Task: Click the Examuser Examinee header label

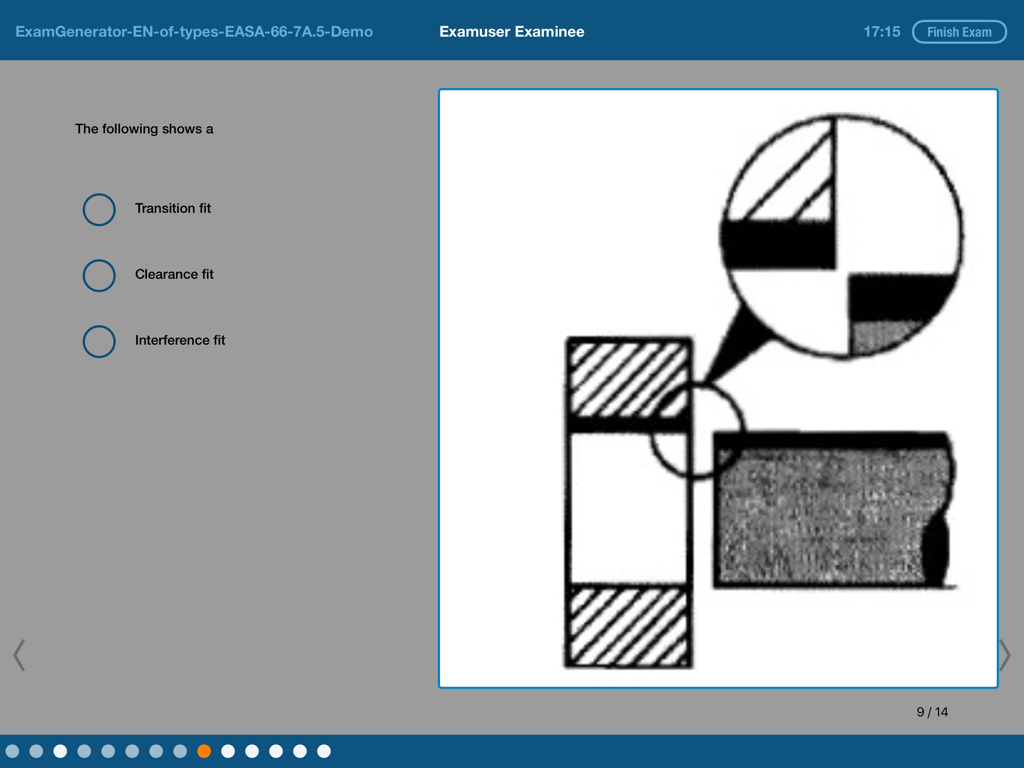Action: coord(511,31)
